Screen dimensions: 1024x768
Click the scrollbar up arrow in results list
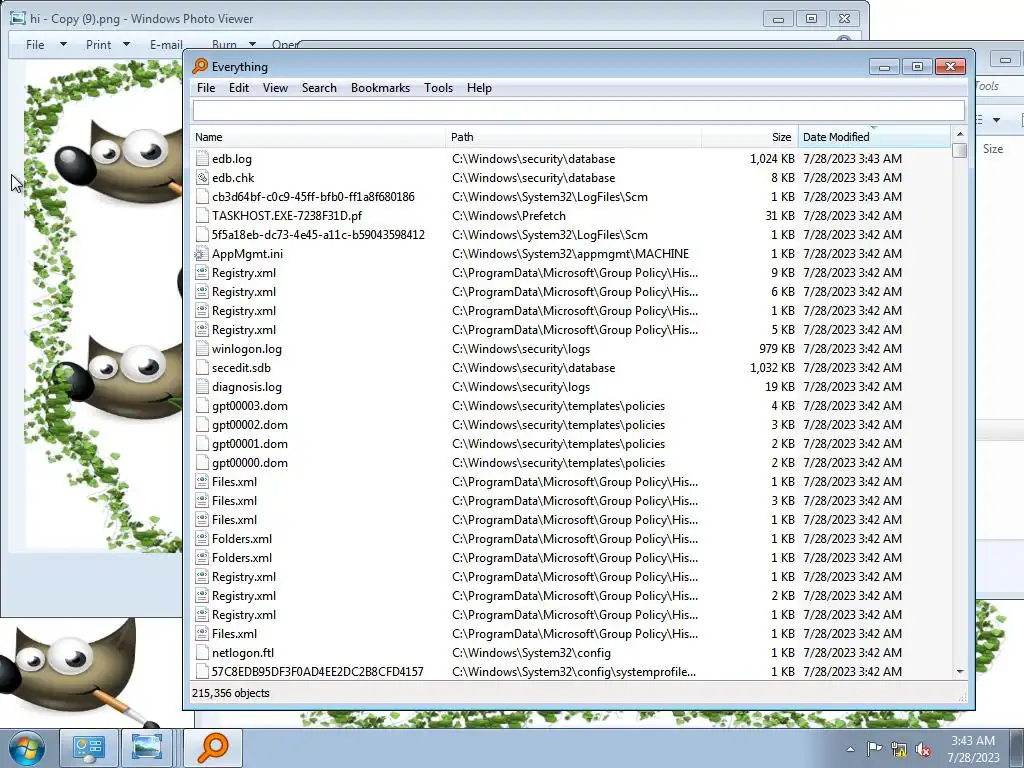959,134
